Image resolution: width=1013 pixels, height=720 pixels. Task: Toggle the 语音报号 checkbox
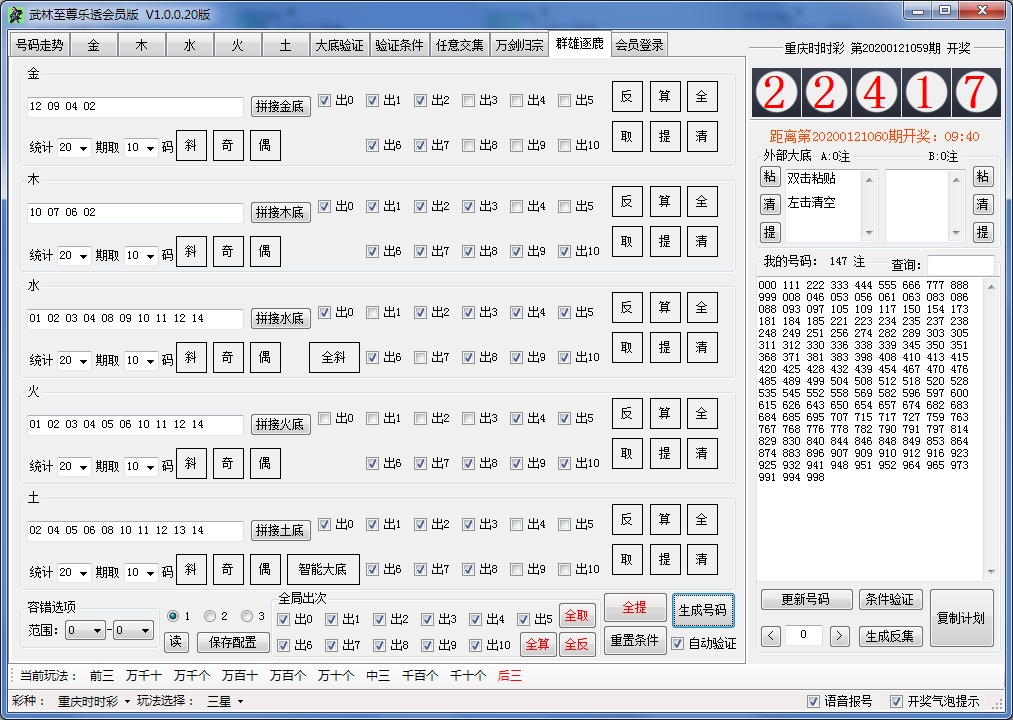[814, 701]
